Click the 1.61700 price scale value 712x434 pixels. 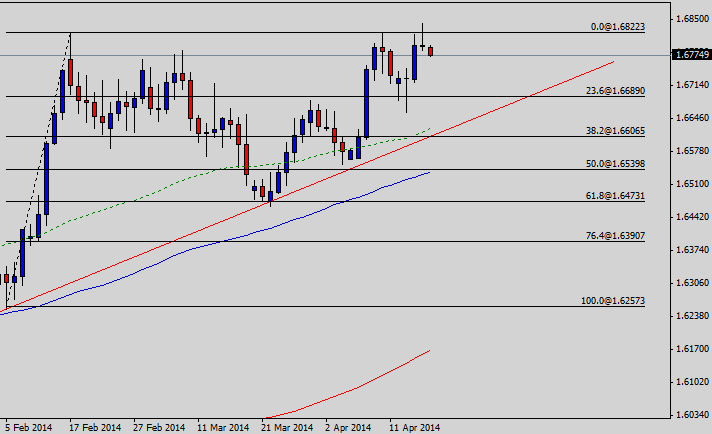point(691,349)
